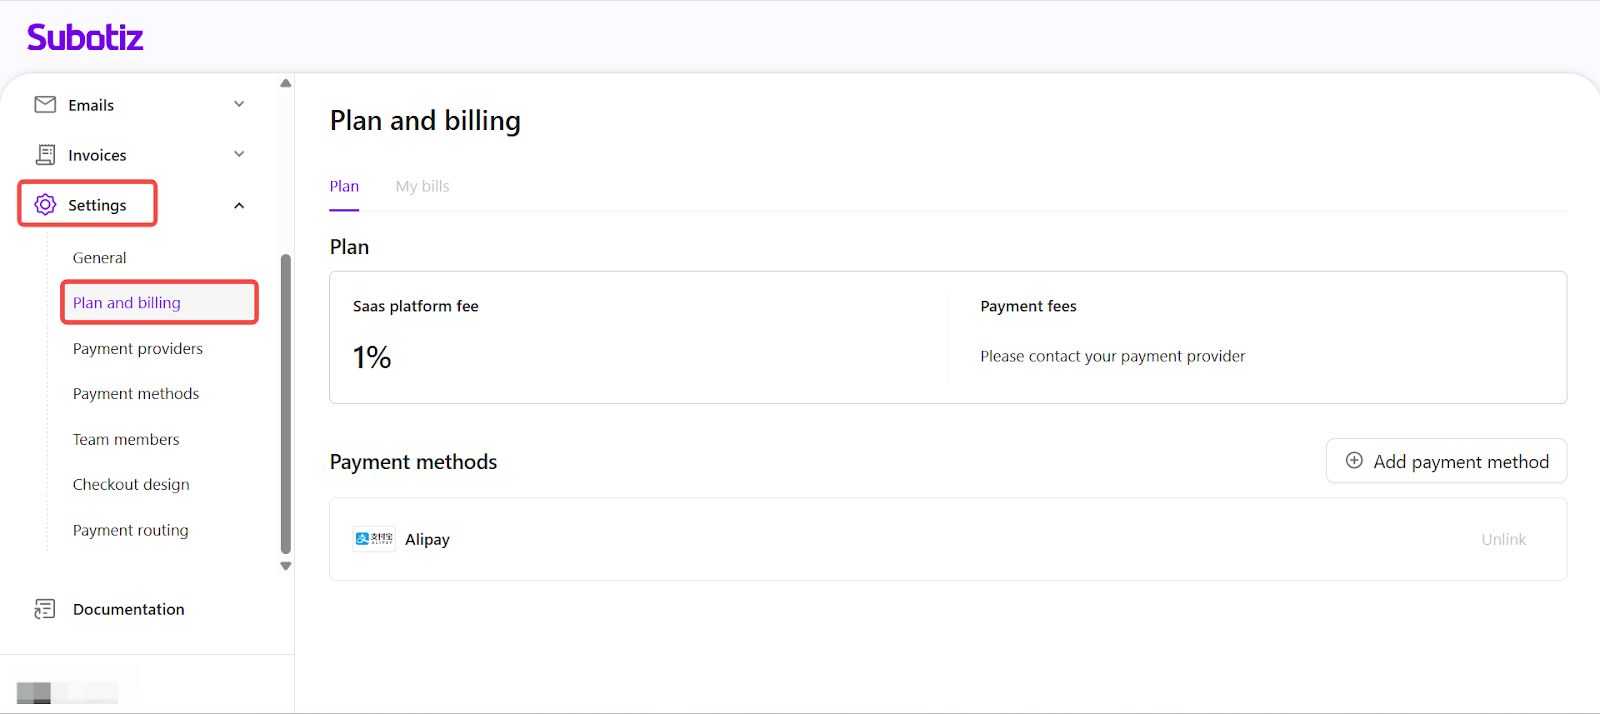Click the Settings gear icon
Screen dimensions: 1600x714
pos(45,205)
